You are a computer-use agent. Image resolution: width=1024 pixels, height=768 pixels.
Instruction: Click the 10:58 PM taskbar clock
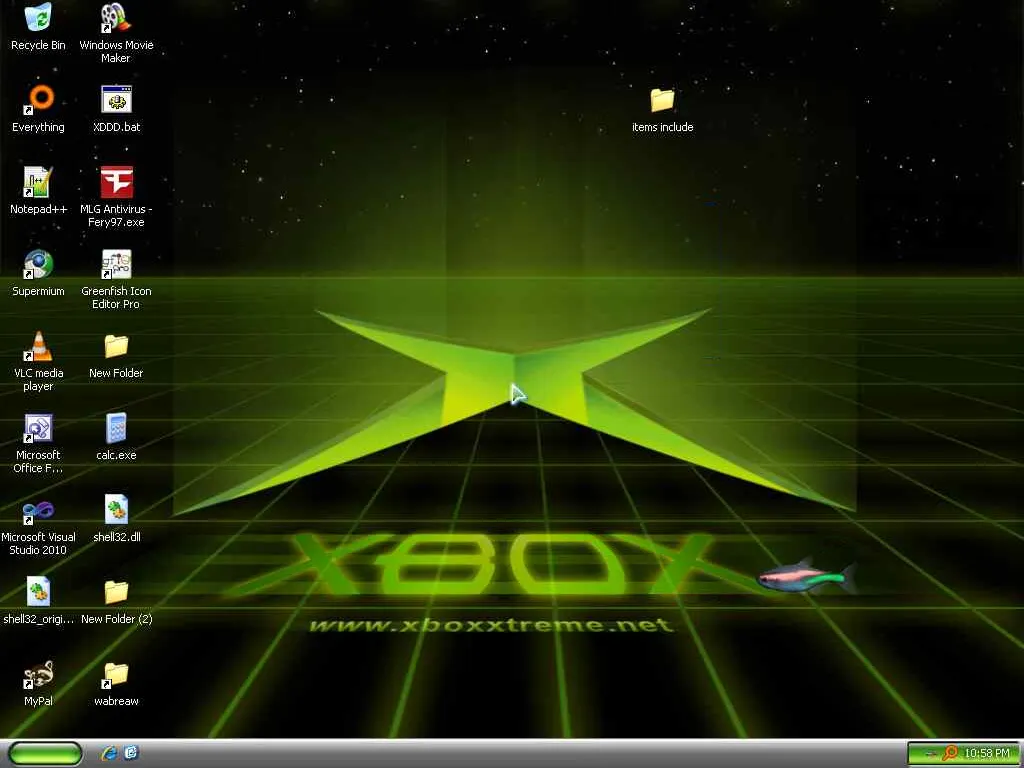tap(987, 753)
